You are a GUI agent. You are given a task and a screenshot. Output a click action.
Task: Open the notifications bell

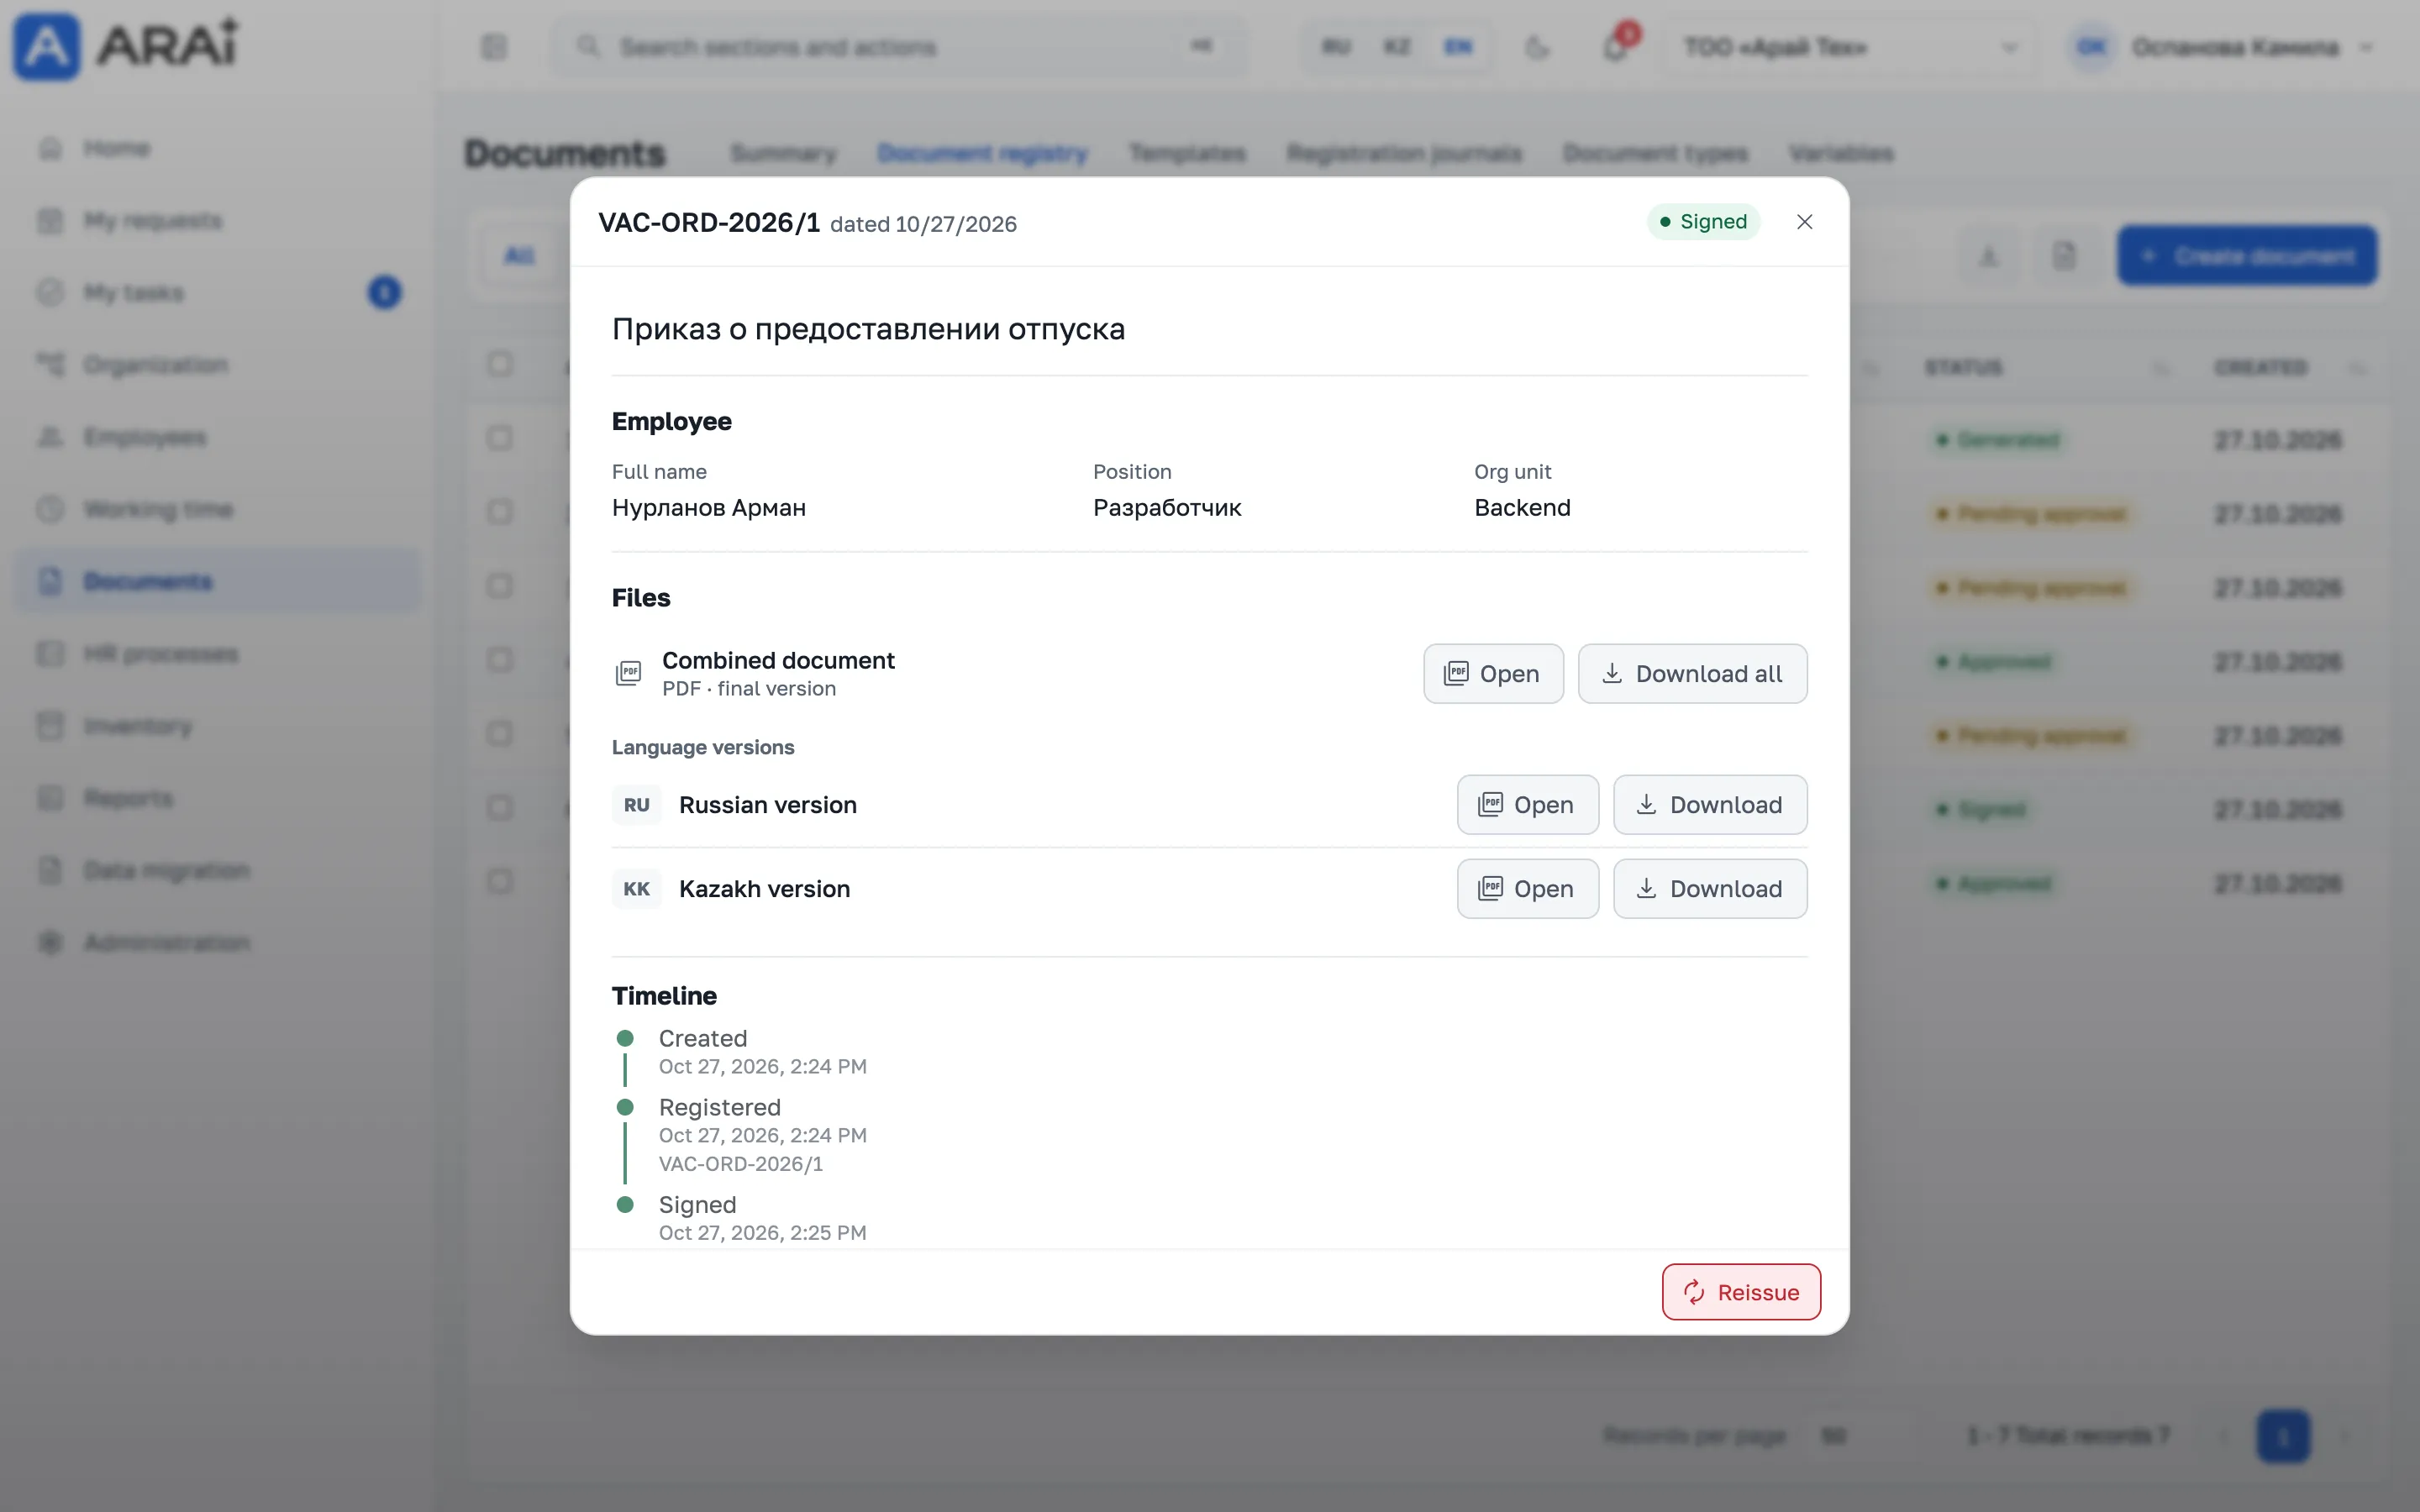point(1616,46)
